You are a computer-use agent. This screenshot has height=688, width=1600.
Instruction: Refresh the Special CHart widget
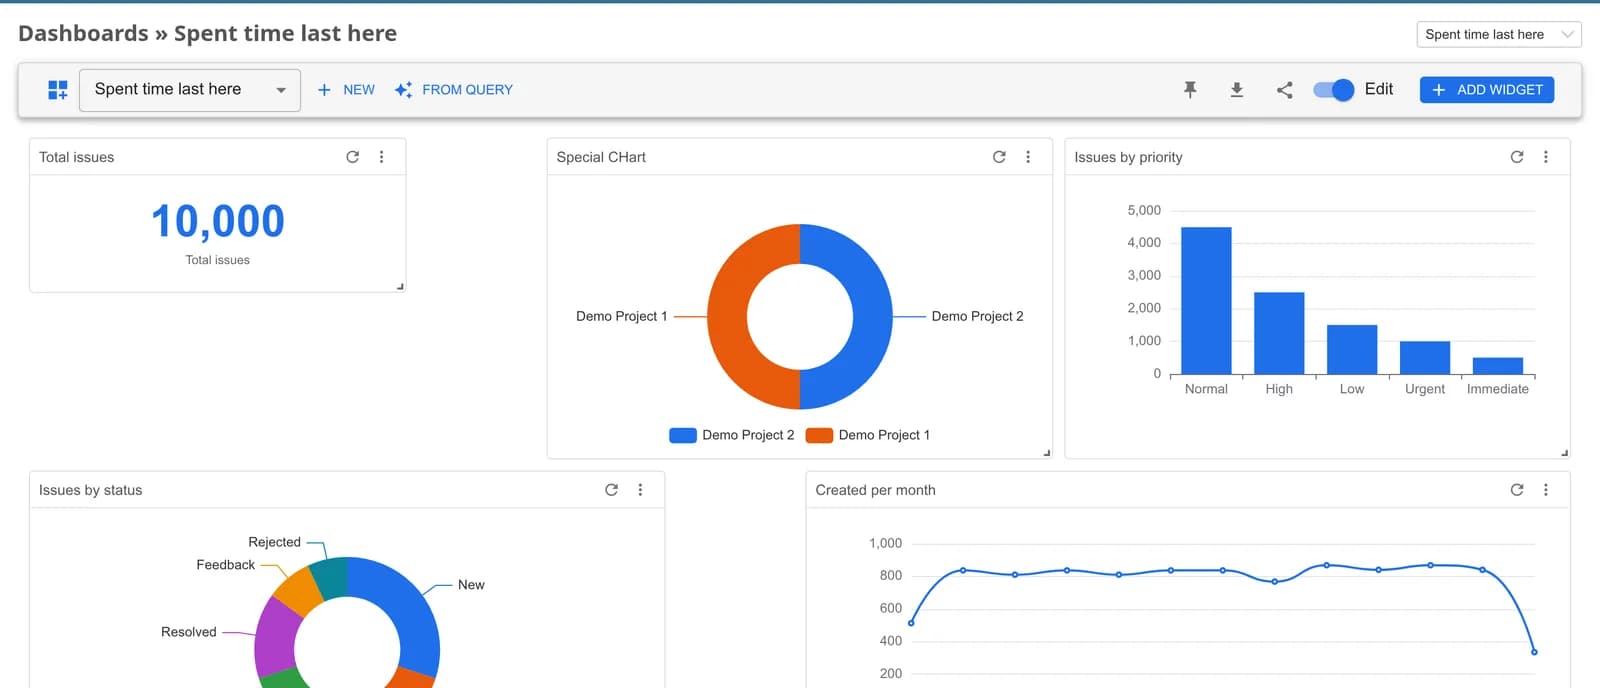[x=999, y=157]
